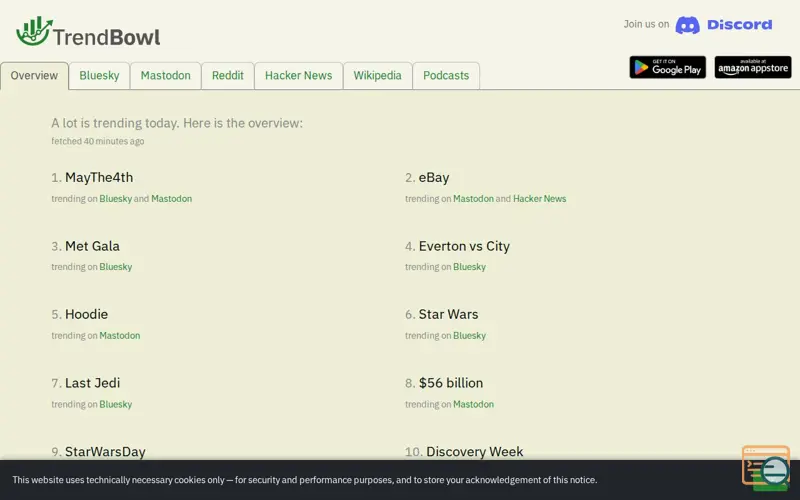Open the Mastodon tab
Image resolution: width=800 pixels, height=500 pixels.
[x=165, y=76]
